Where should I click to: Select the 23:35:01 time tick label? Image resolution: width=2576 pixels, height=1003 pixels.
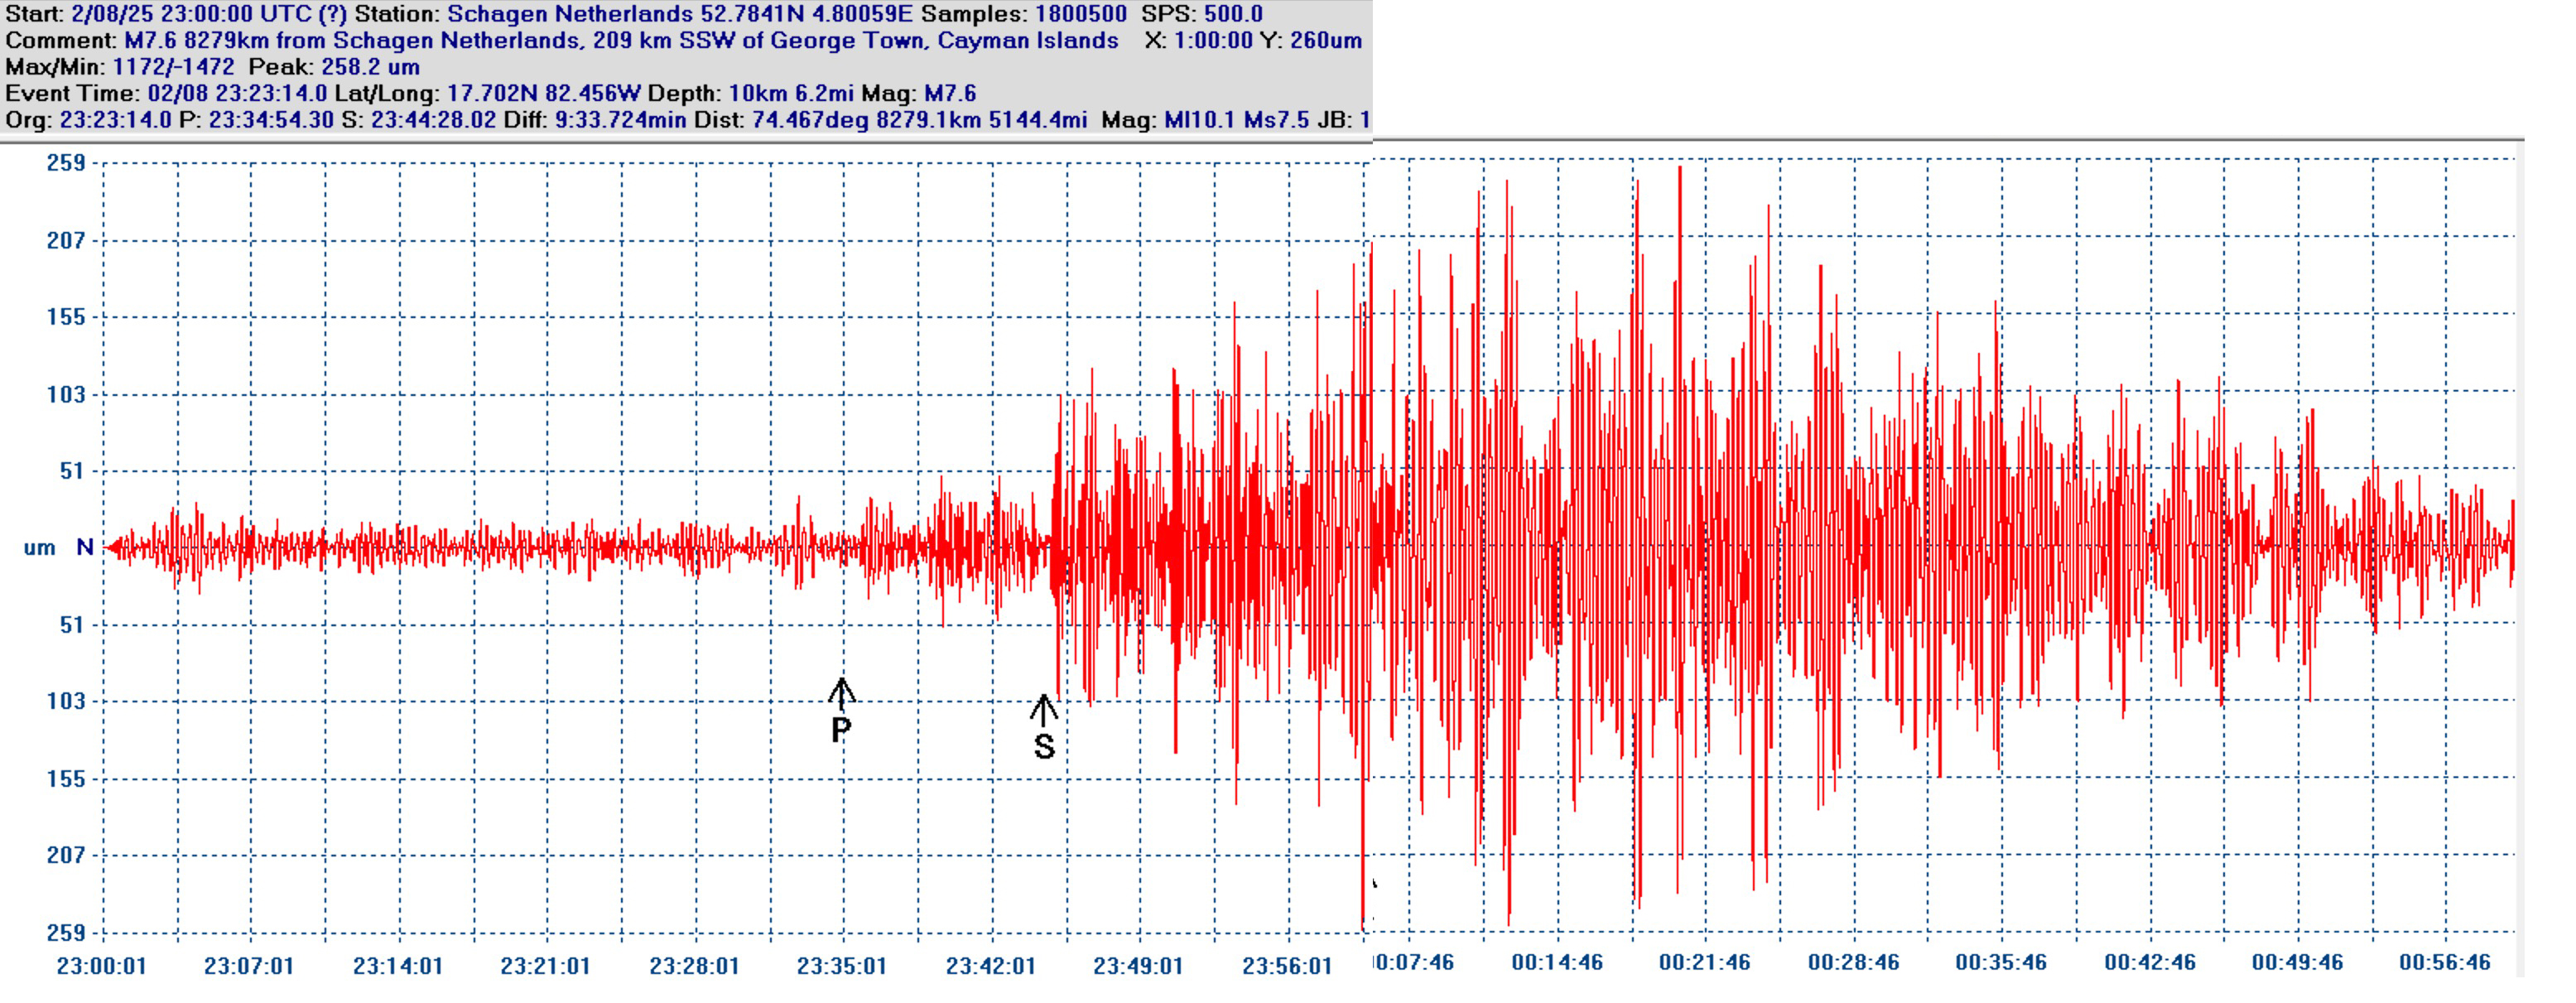coord(841,966)
